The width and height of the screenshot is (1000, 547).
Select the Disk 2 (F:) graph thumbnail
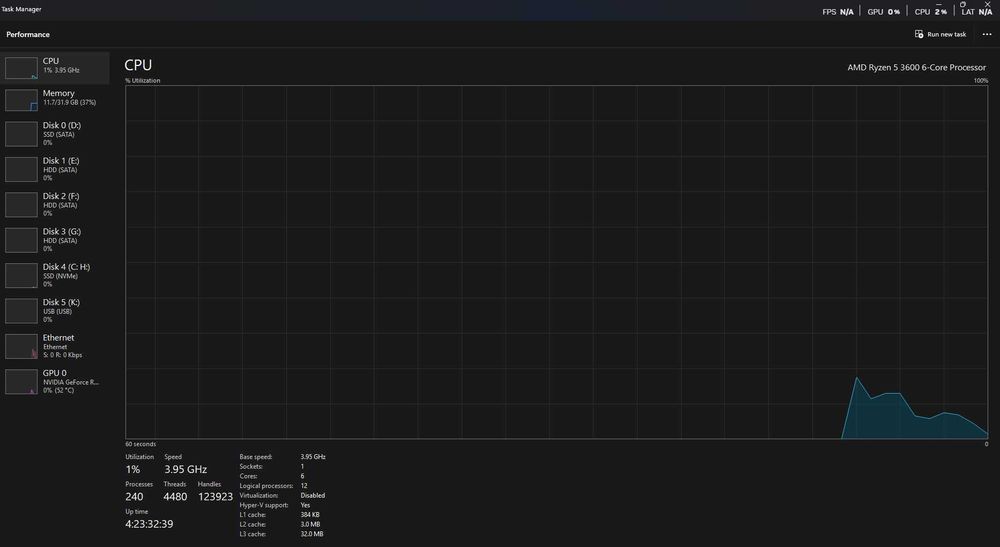pyautogui.click(x=21, y=205)
